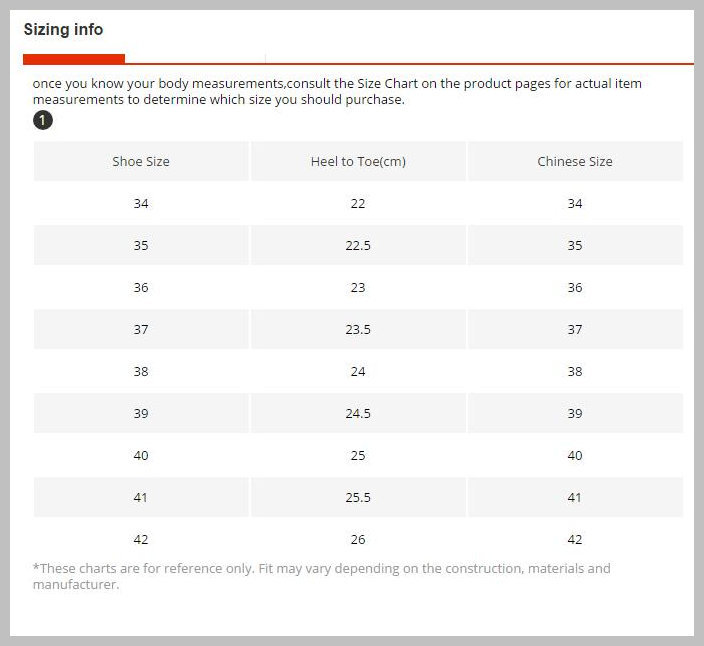Click the body measurements instruction text
Image resolution: width=704 pixels, height=646 pixels.
[x=337, y=91]
